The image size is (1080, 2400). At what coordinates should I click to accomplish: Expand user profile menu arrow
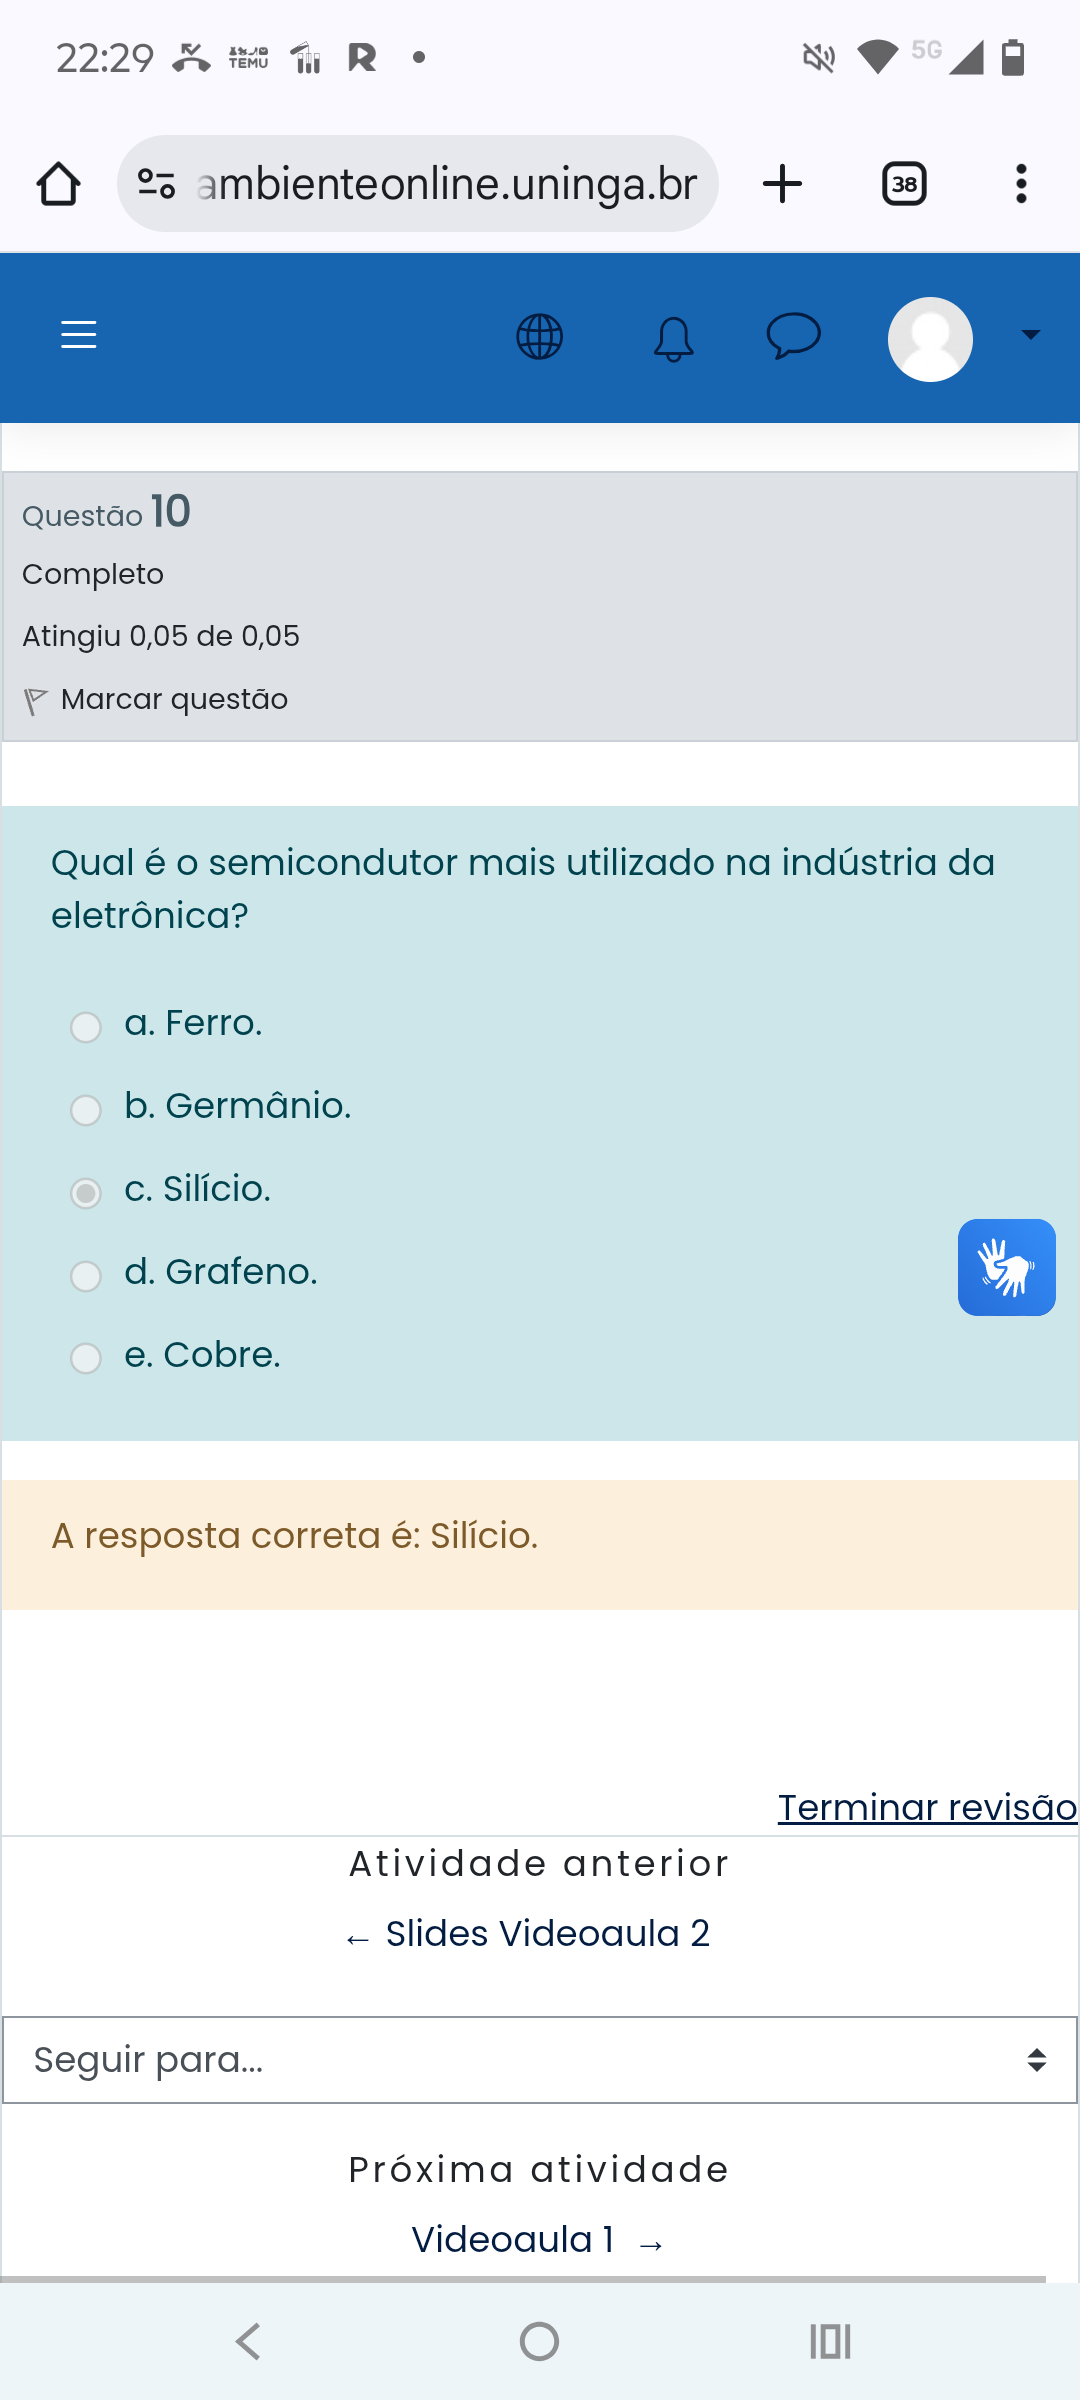point(1030,336)
